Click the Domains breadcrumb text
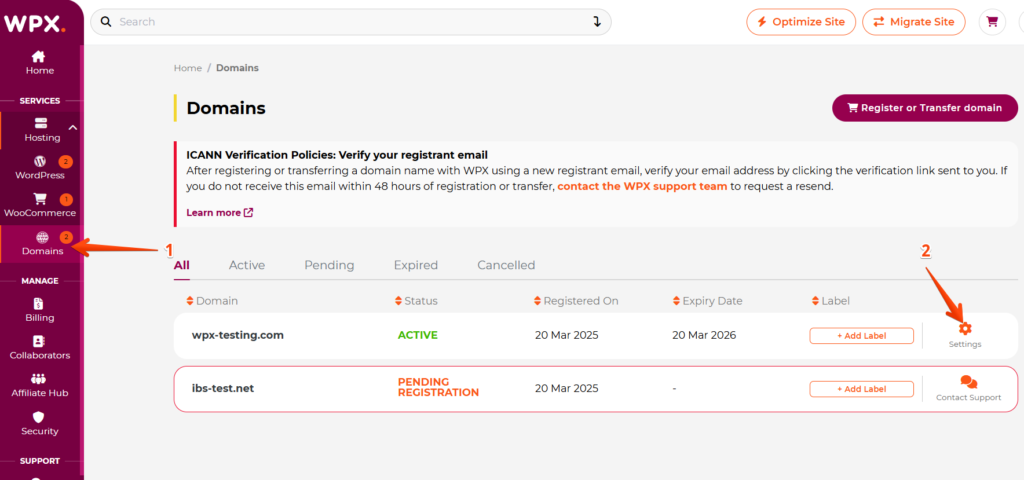 pyautogui.click(x=237, y=68)
